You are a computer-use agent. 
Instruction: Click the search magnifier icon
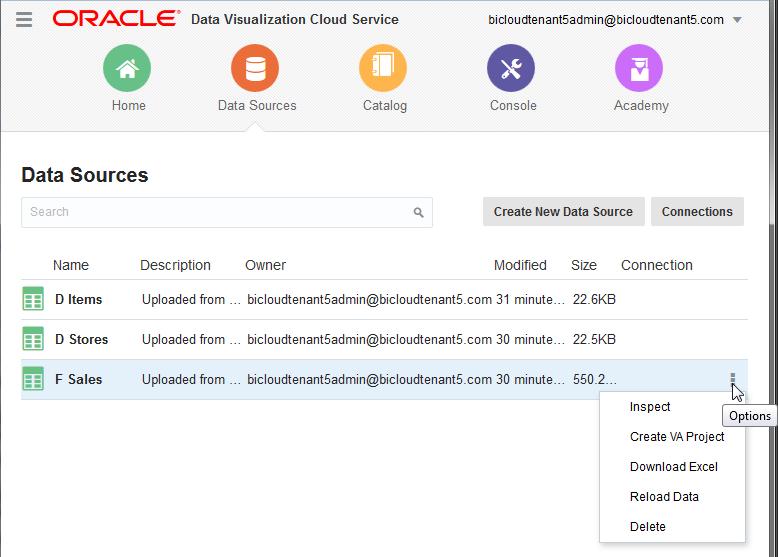point(419,212)
